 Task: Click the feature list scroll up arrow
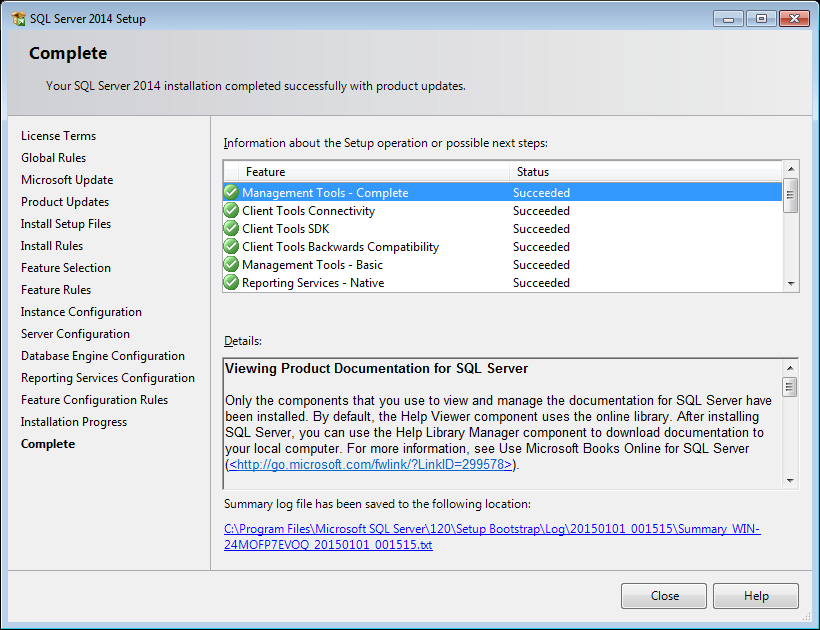[791, 169]
